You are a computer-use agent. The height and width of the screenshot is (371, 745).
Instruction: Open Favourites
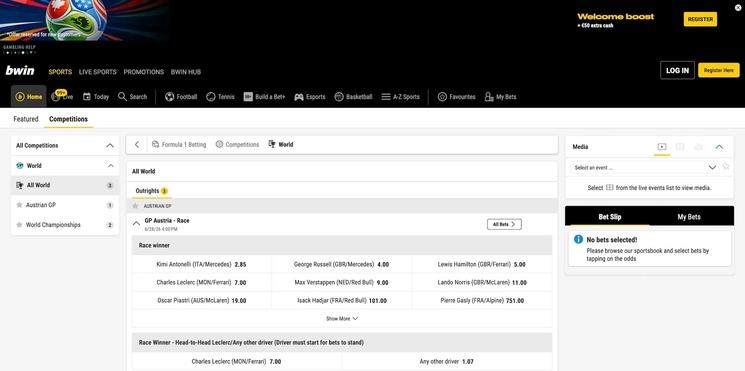click(x=456, y=96)
